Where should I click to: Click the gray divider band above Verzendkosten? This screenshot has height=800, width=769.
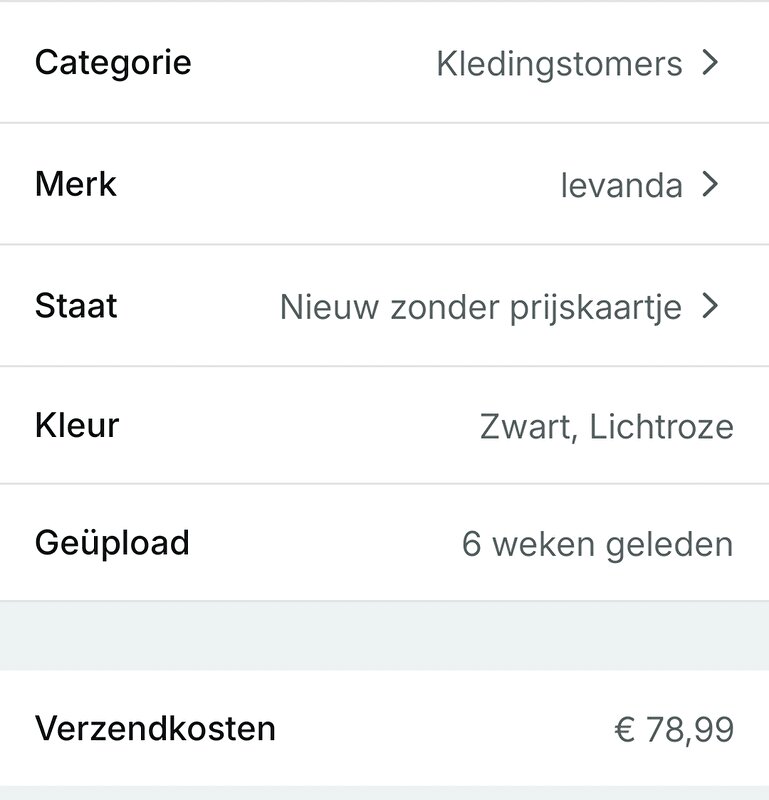[x=384, y=636]
